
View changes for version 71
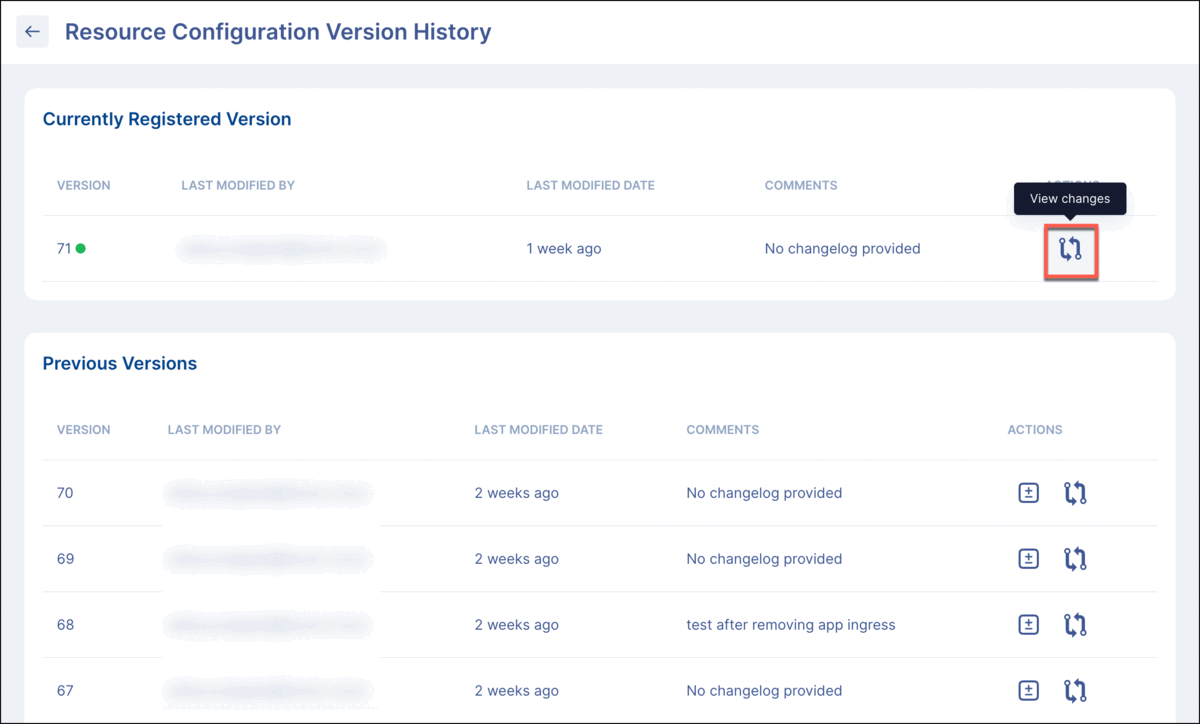[1071, 249]
